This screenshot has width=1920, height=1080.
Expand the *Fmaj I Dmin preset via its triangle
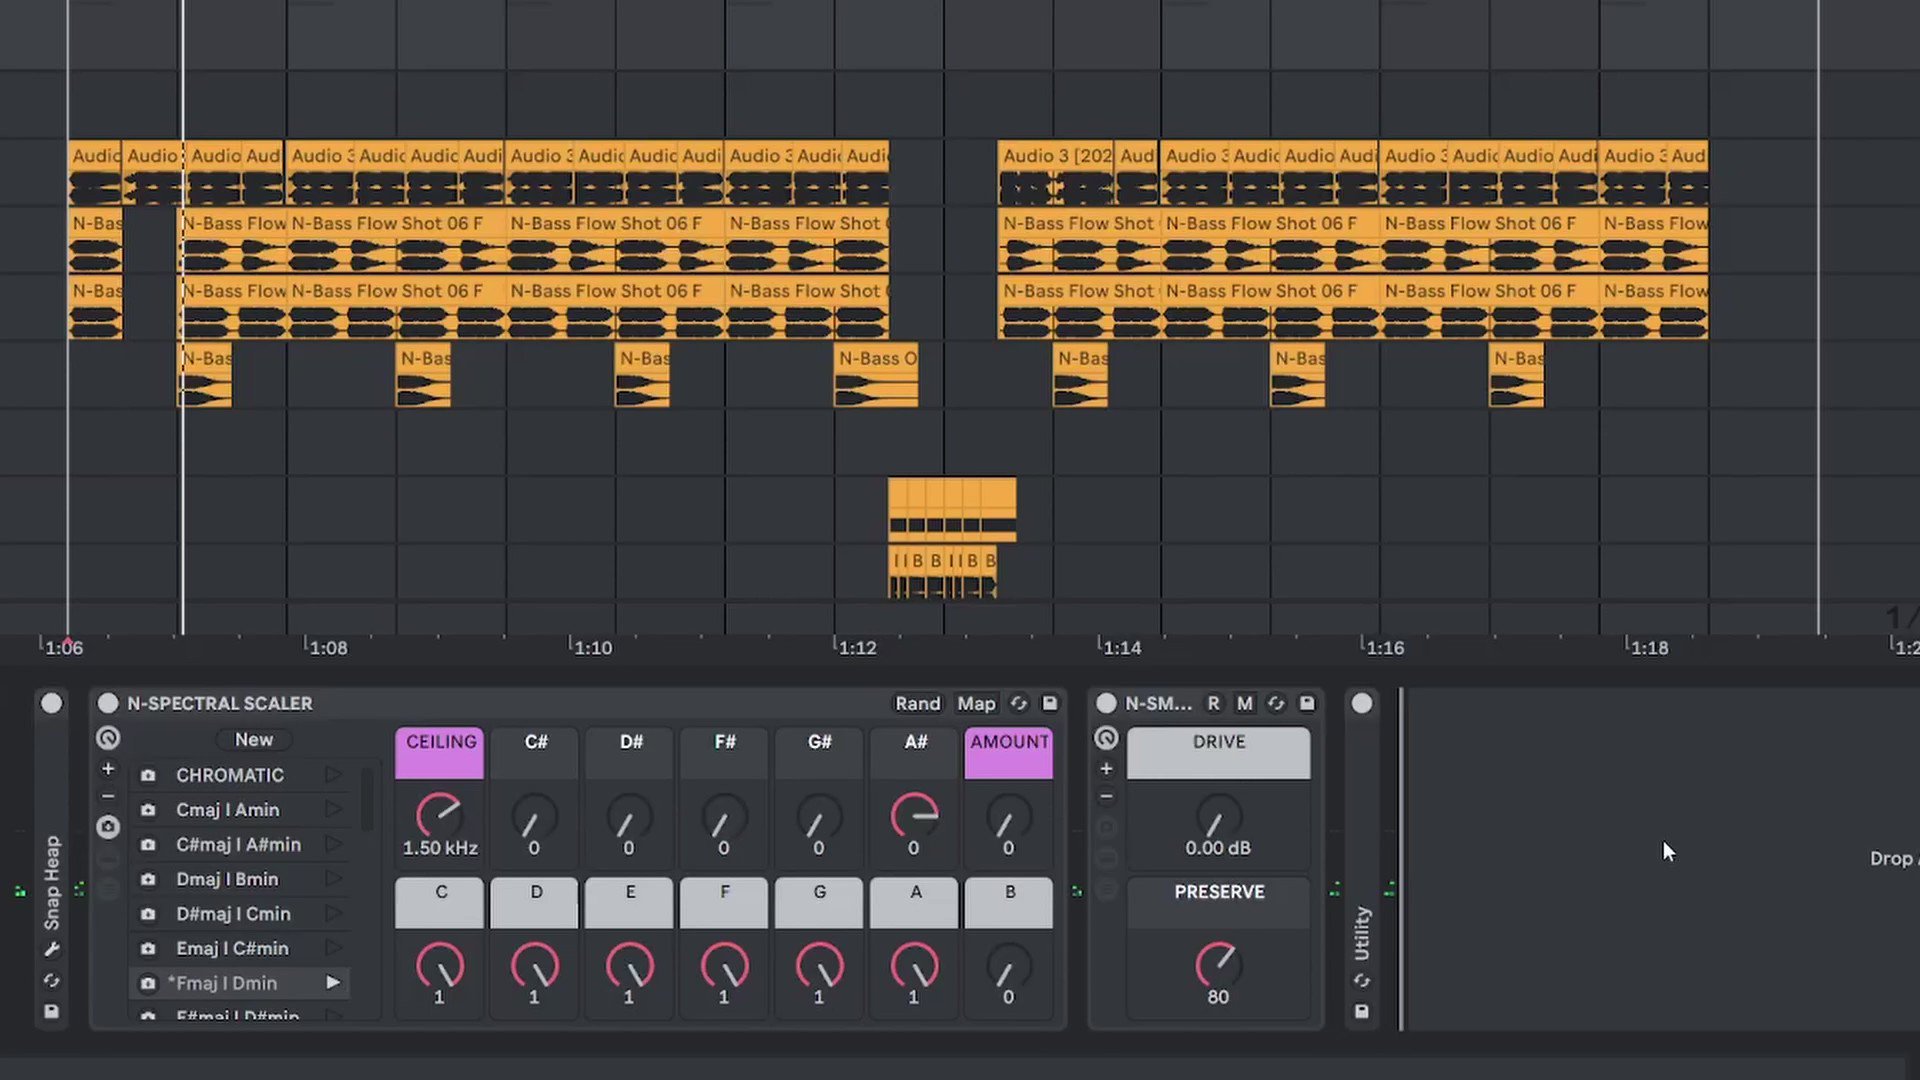click(x=333, y=983)
